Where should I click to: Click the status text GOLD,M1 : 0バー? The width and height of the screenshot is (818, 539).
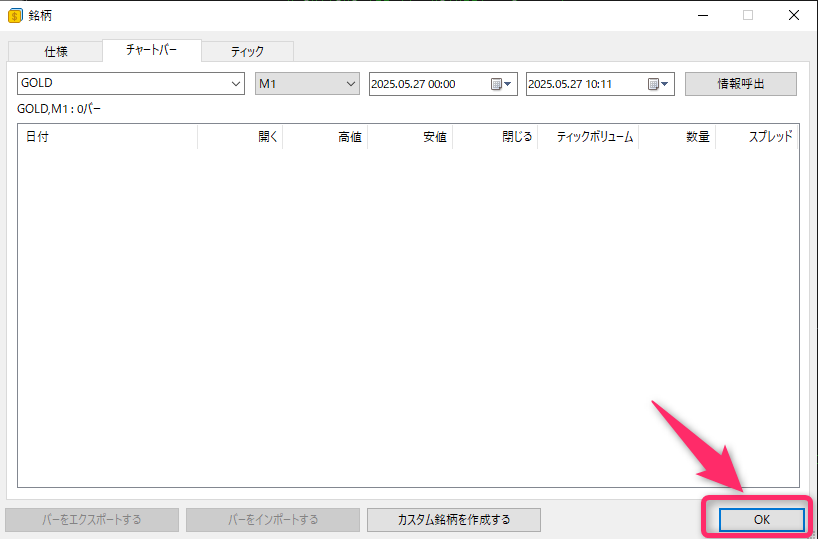pyautogui.click(x=59, y=110)
